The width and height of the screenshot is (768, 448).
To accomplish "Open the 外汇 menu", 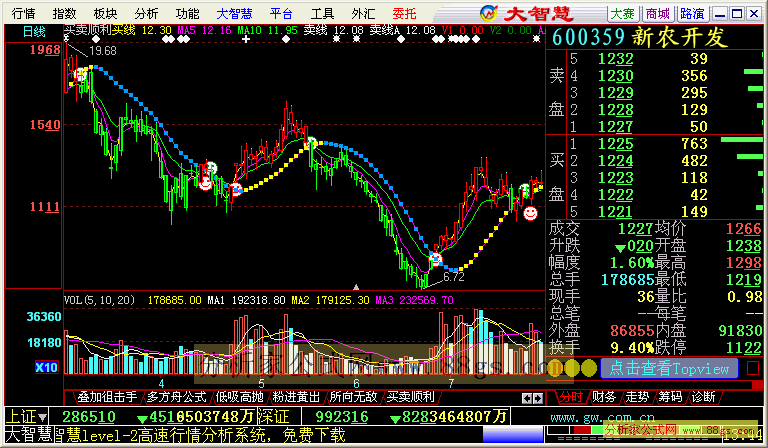I will coord(363,14).
